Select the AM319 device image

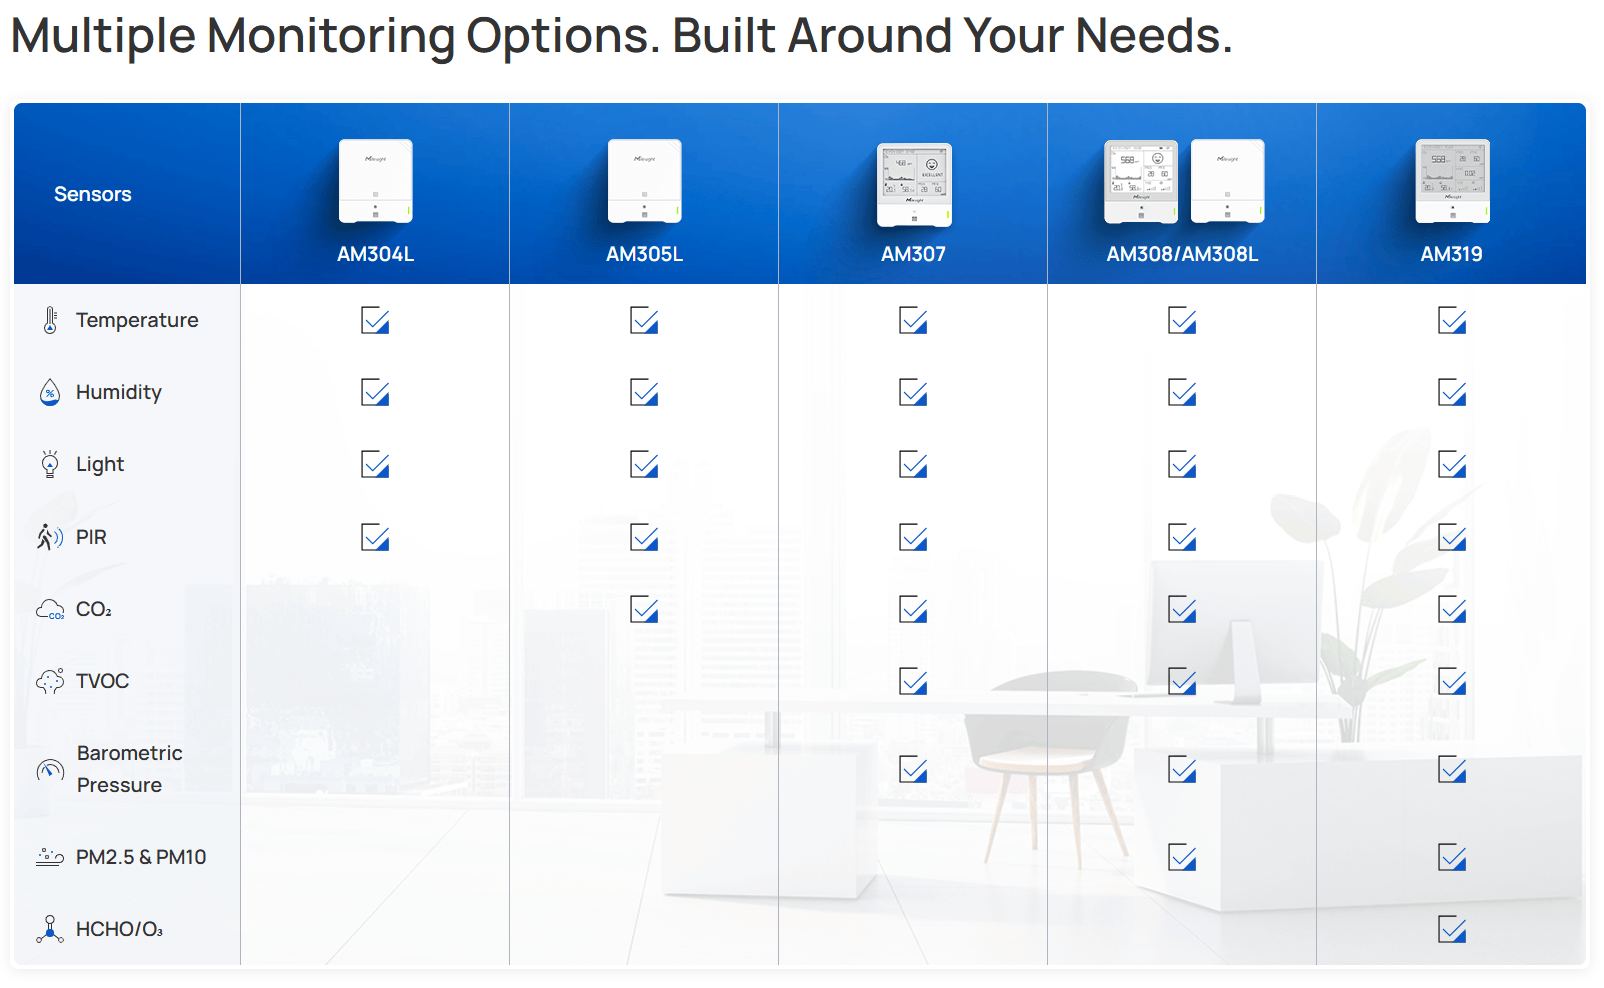click(1452, 181)
